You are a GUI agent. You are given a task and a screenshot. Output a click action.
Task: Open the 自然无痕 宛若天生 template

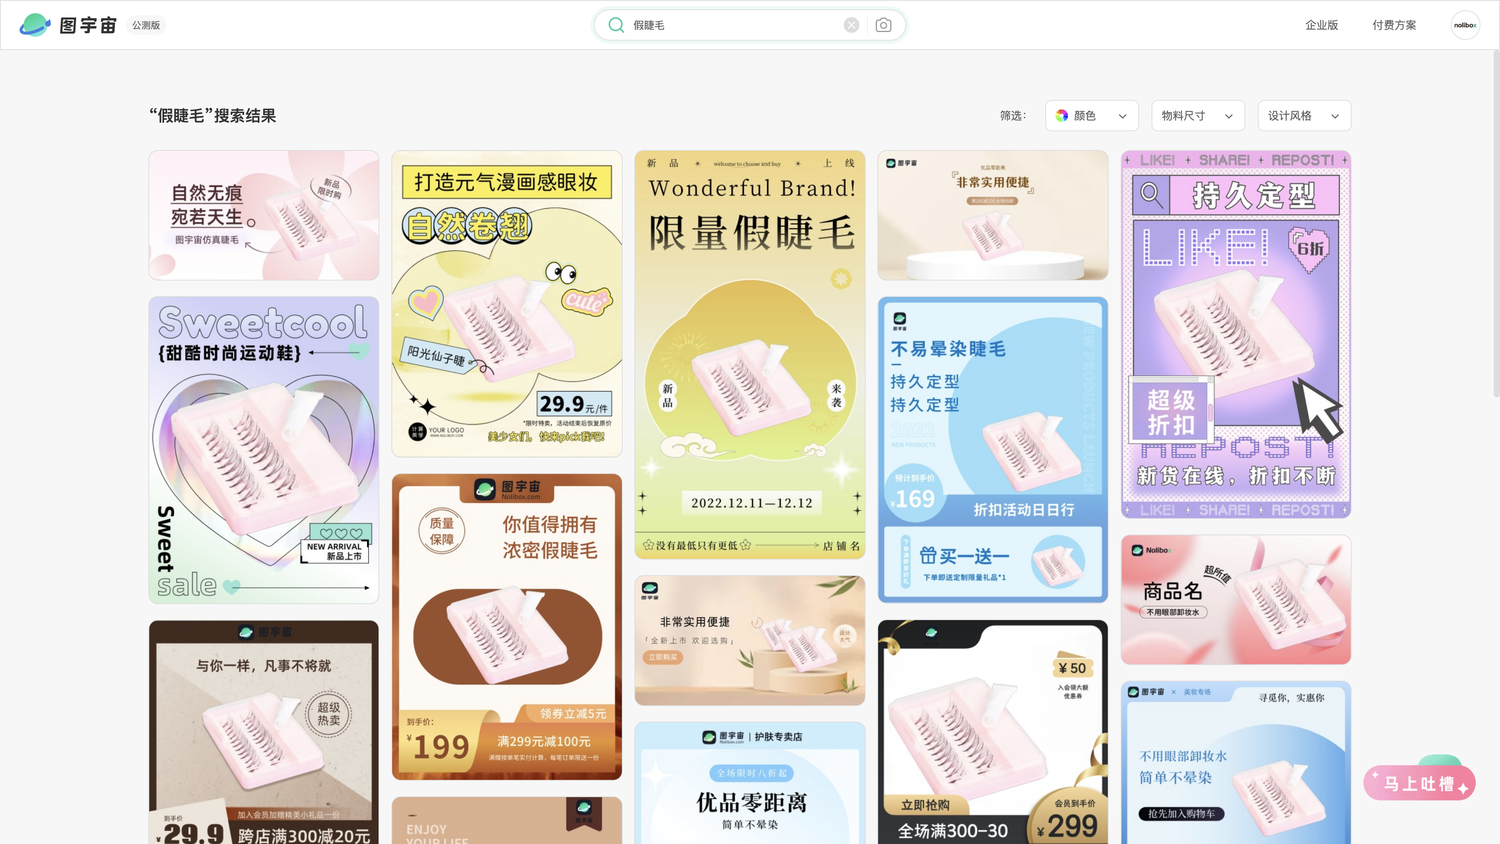264,215
